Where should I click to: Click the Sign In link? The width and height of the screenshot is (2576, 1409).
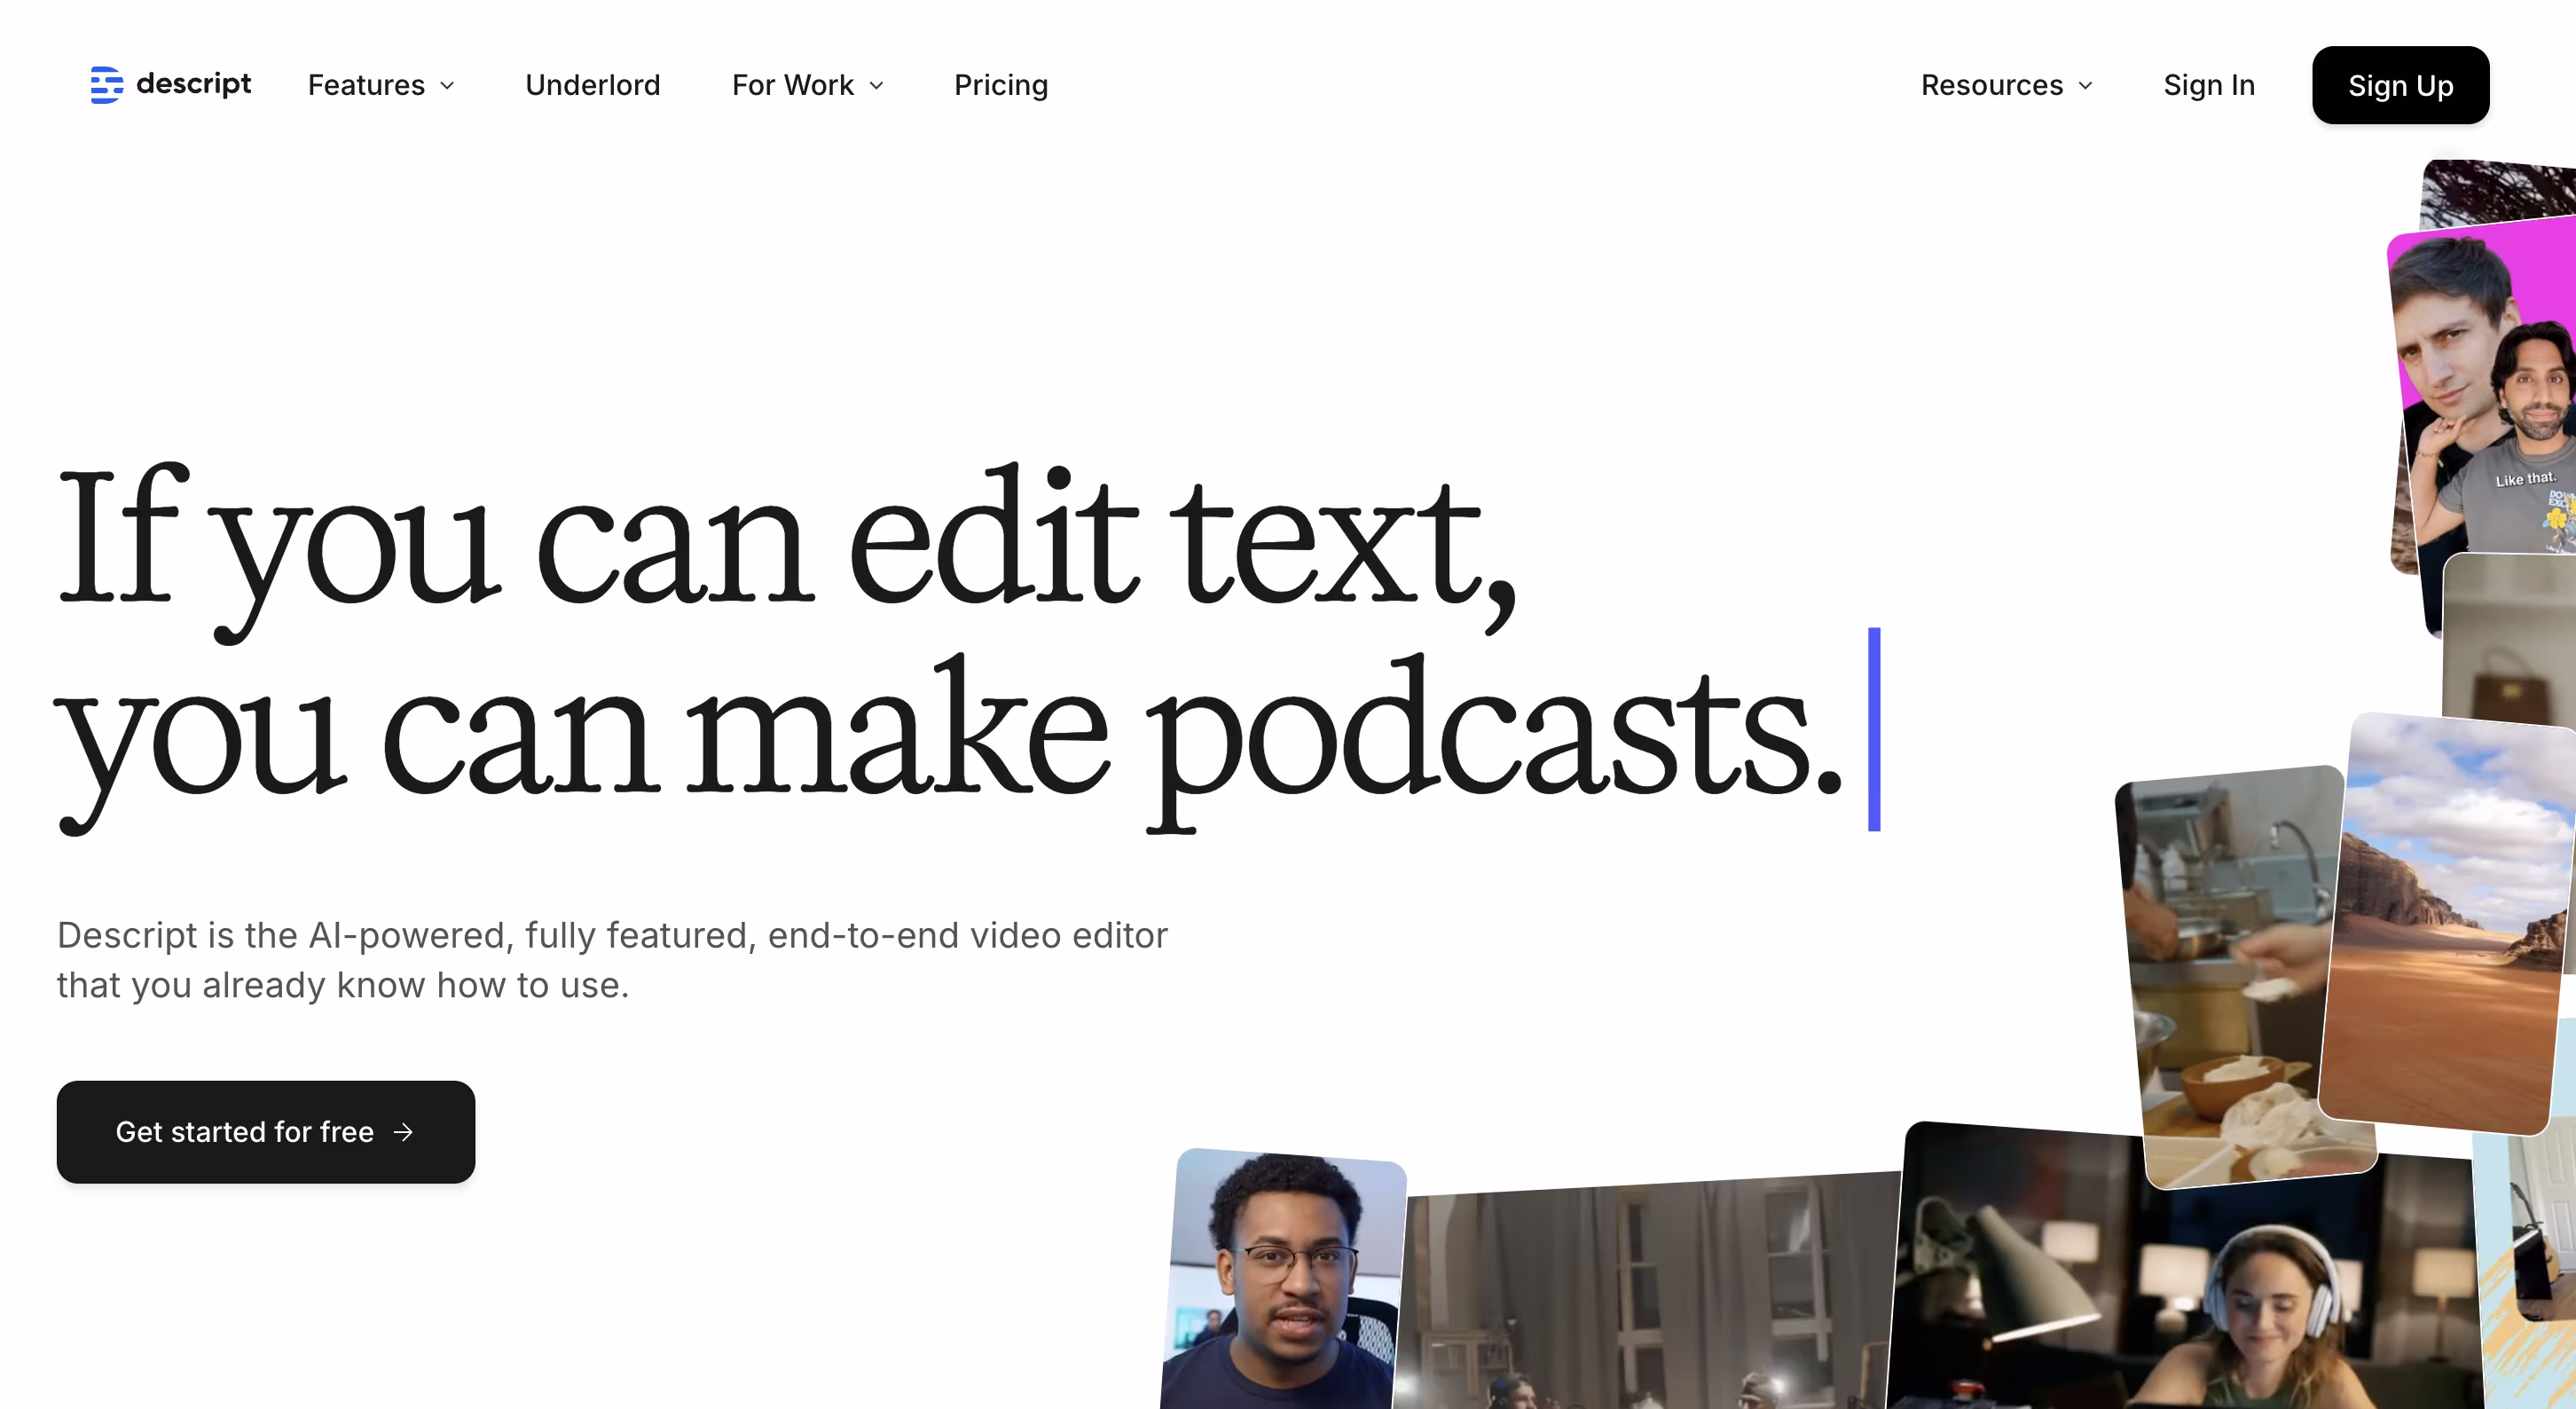coord(2209,85)
